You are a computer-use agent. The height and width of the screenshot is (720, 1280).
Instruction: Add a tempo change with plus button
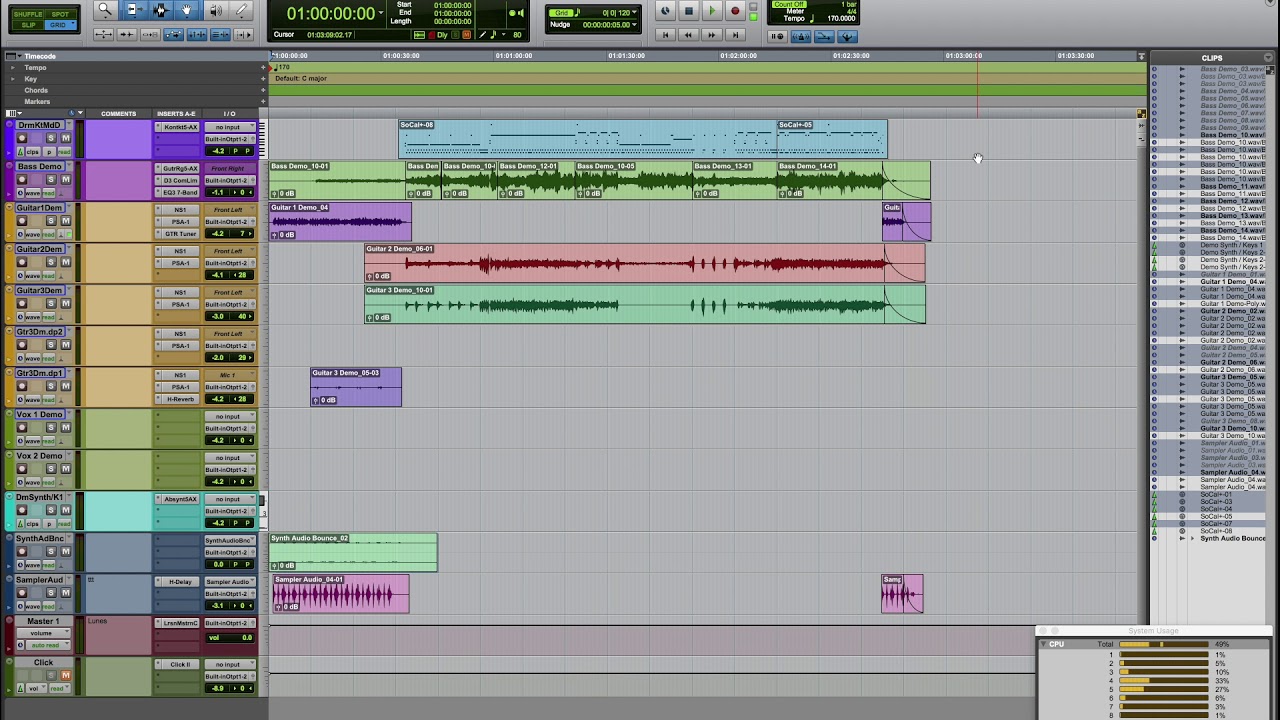[263, 67]
